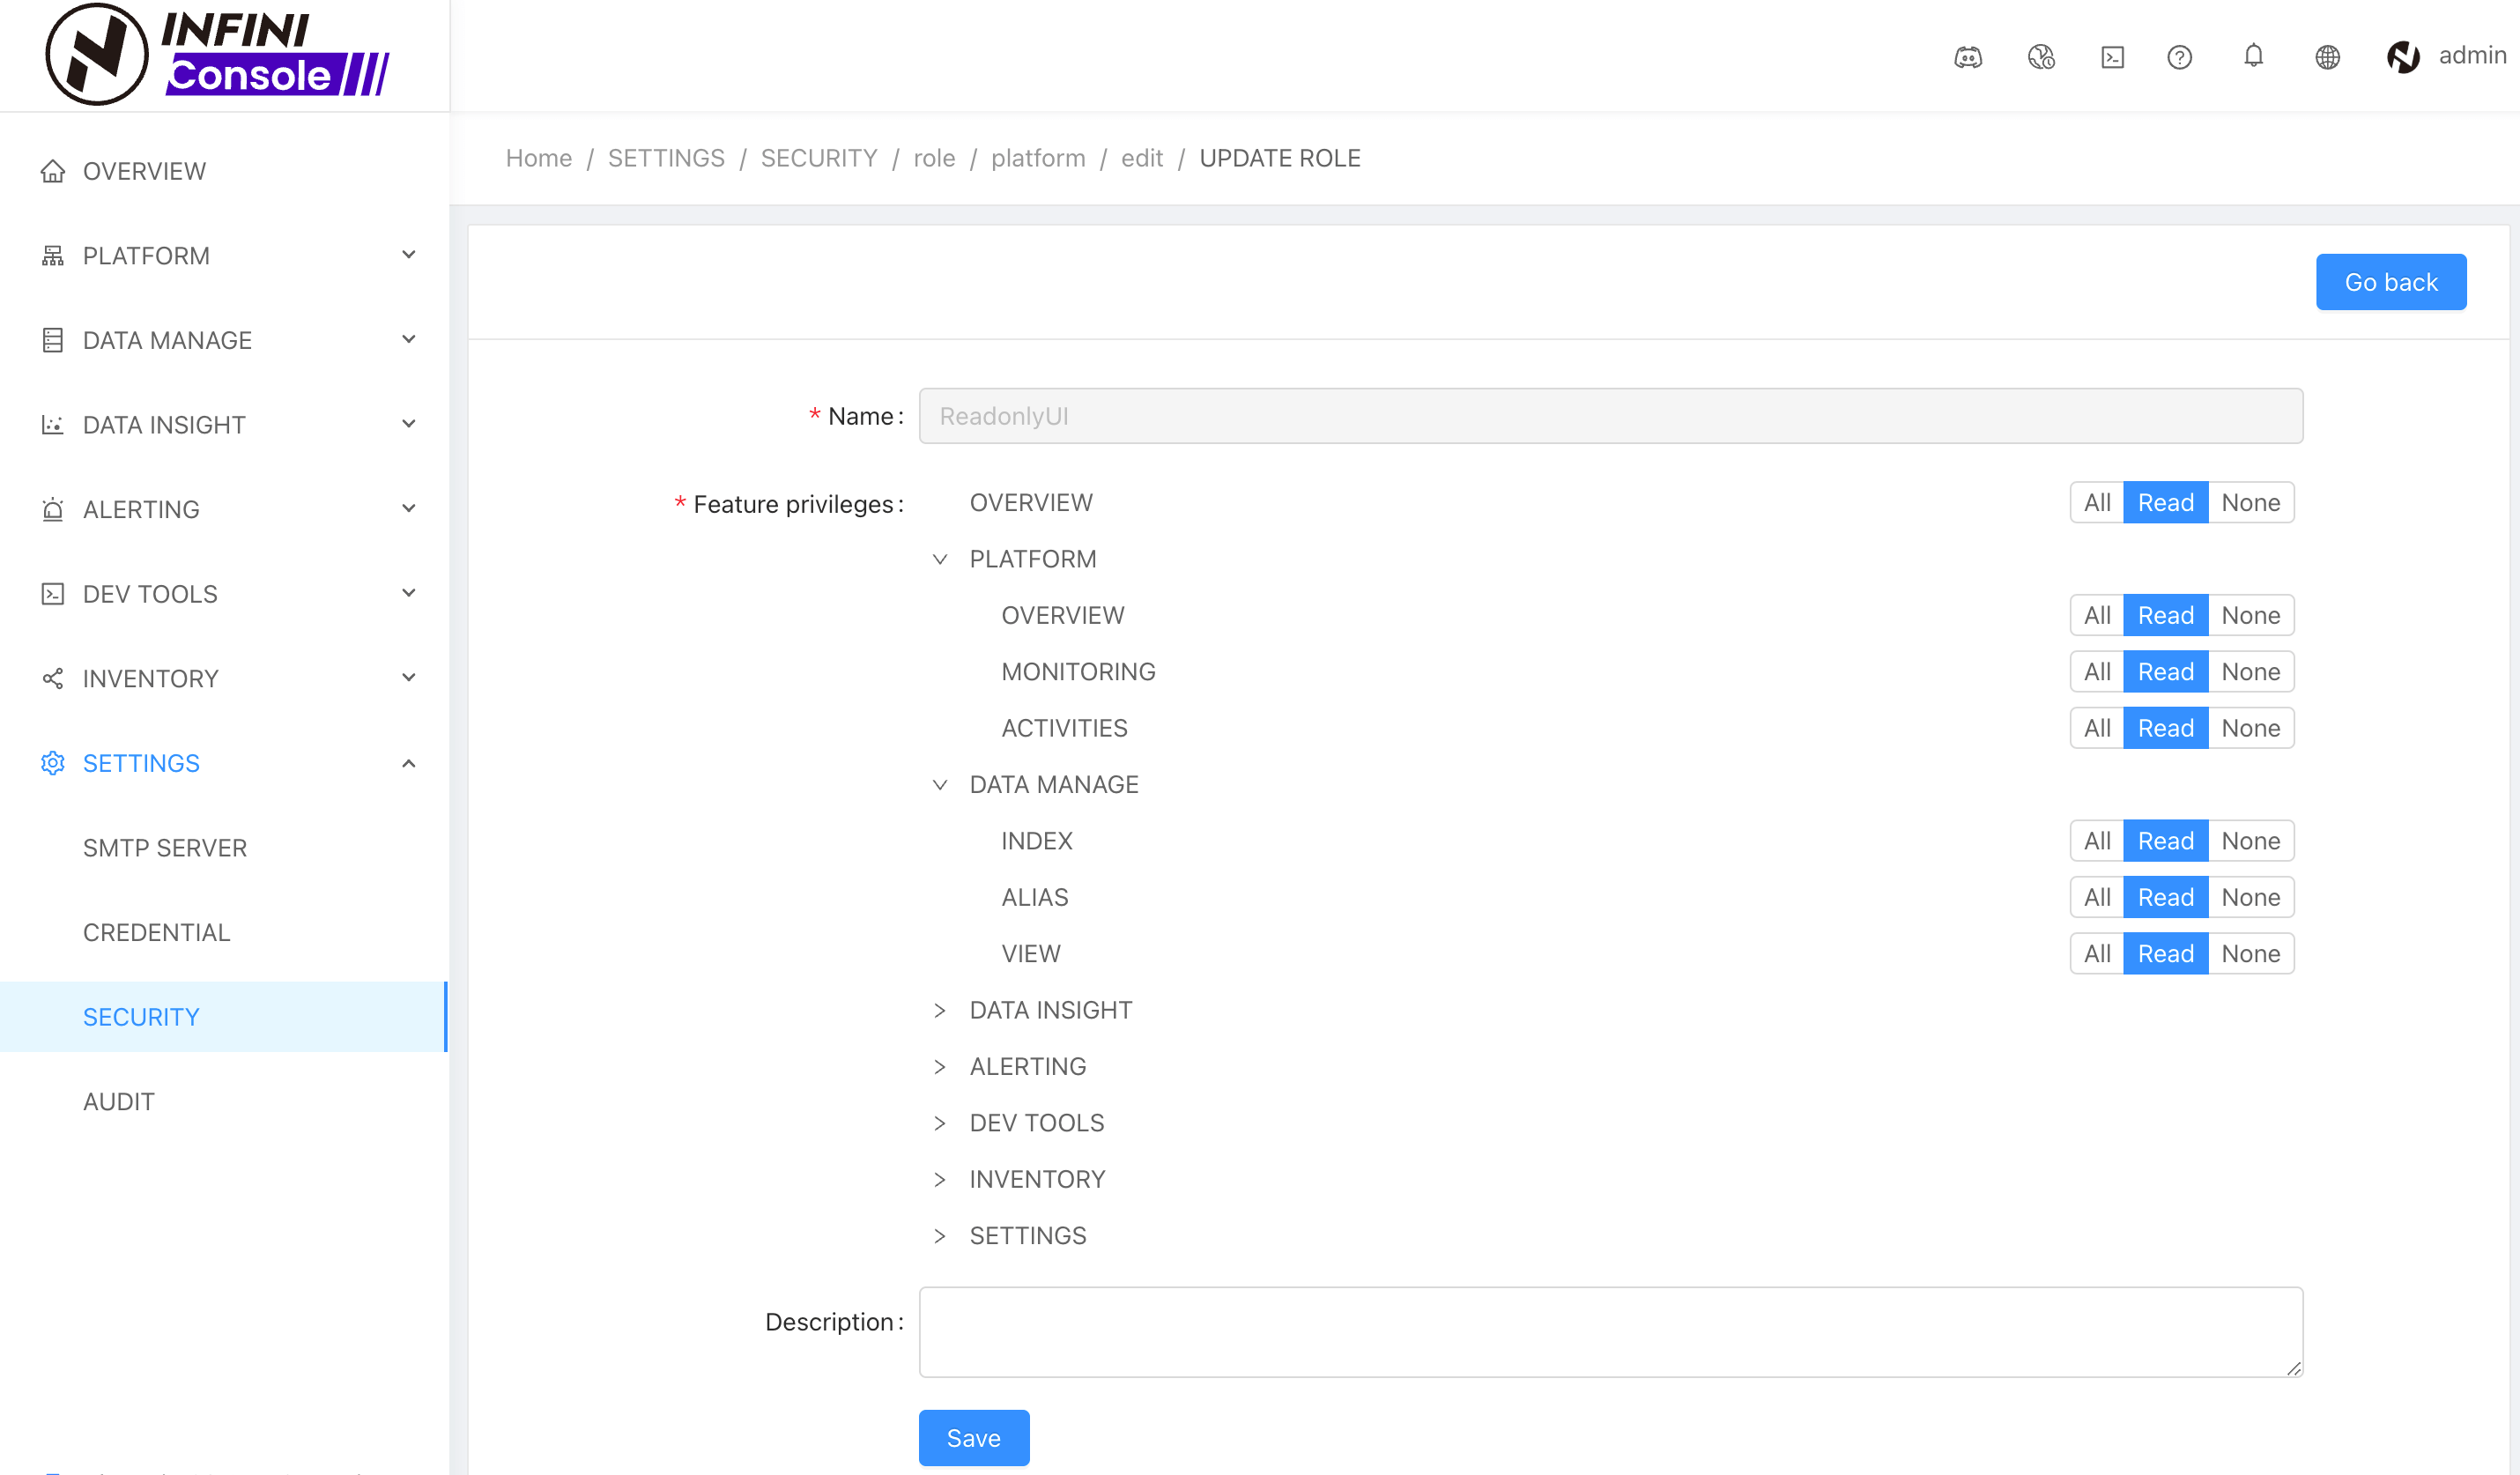Collapse the PLATFORM privileges group

[939, 559]
